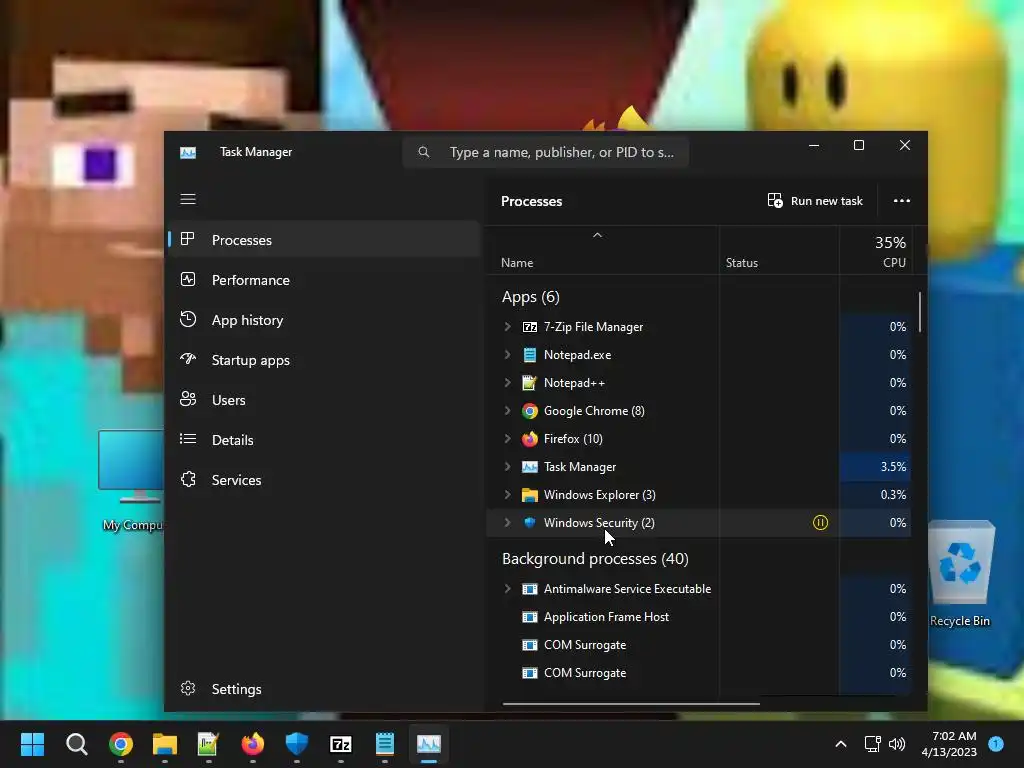Click the Run new task button
Screen dimensions: 1024x768
coord(815,200)
